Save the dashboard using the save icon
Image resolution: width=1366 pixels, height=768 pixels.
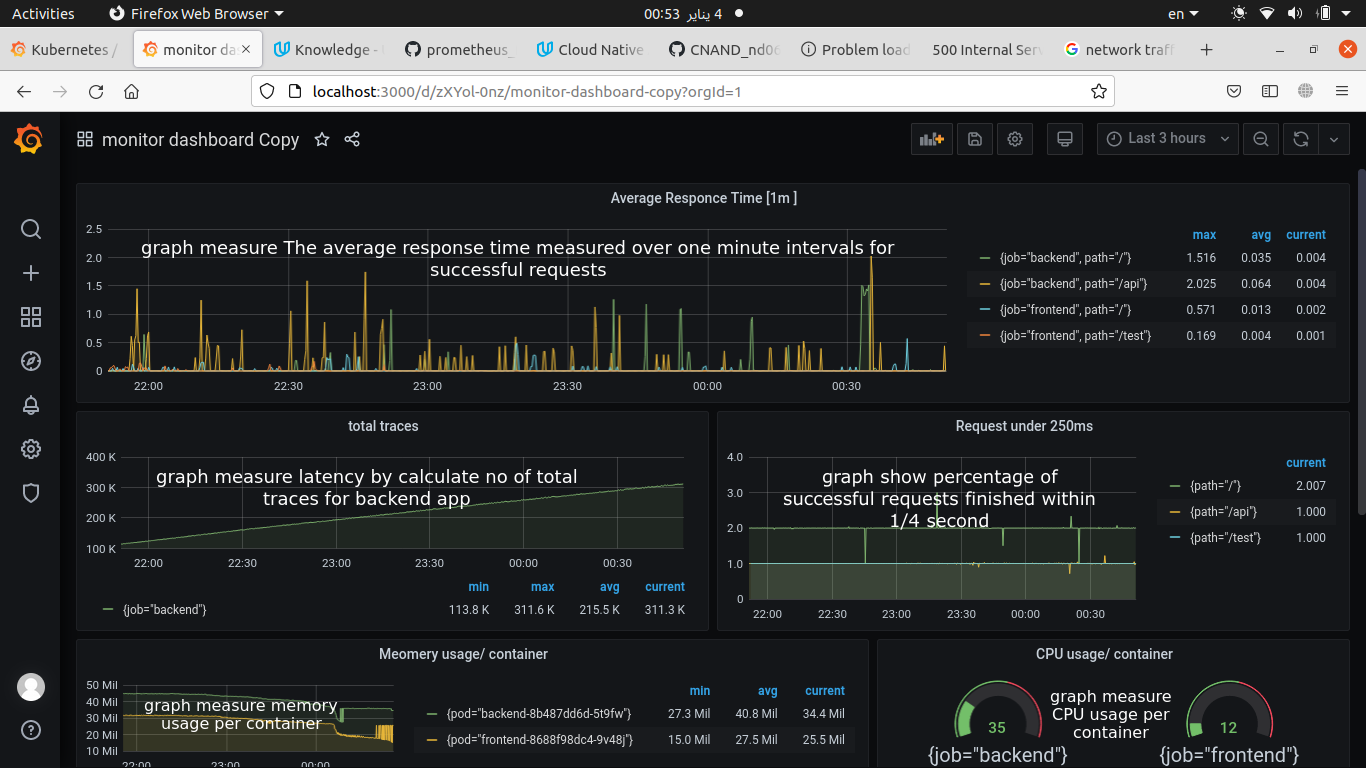(x=974, y=139)
